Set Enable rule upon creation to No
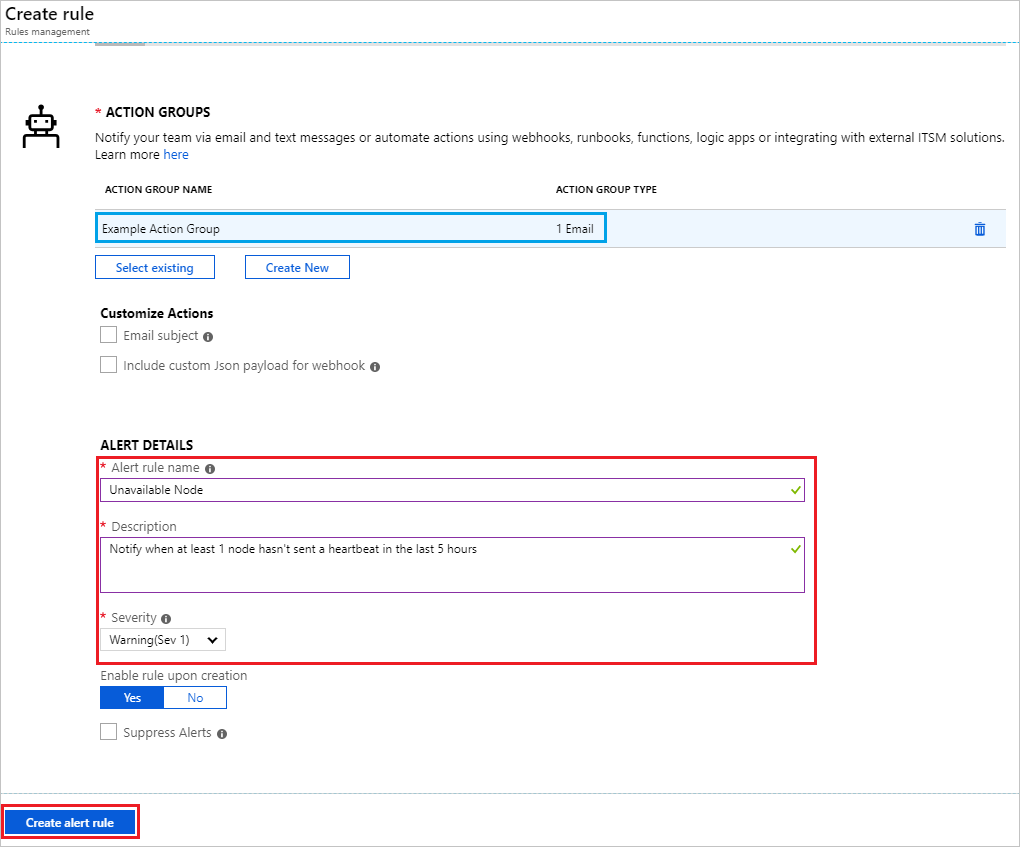1020x847 pixels. 195,697
